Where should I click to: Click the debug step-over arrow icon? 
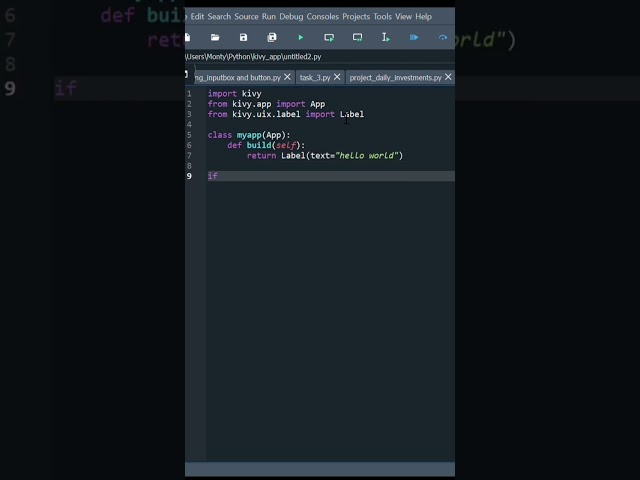pyautogui.click(x=443, y=38)
